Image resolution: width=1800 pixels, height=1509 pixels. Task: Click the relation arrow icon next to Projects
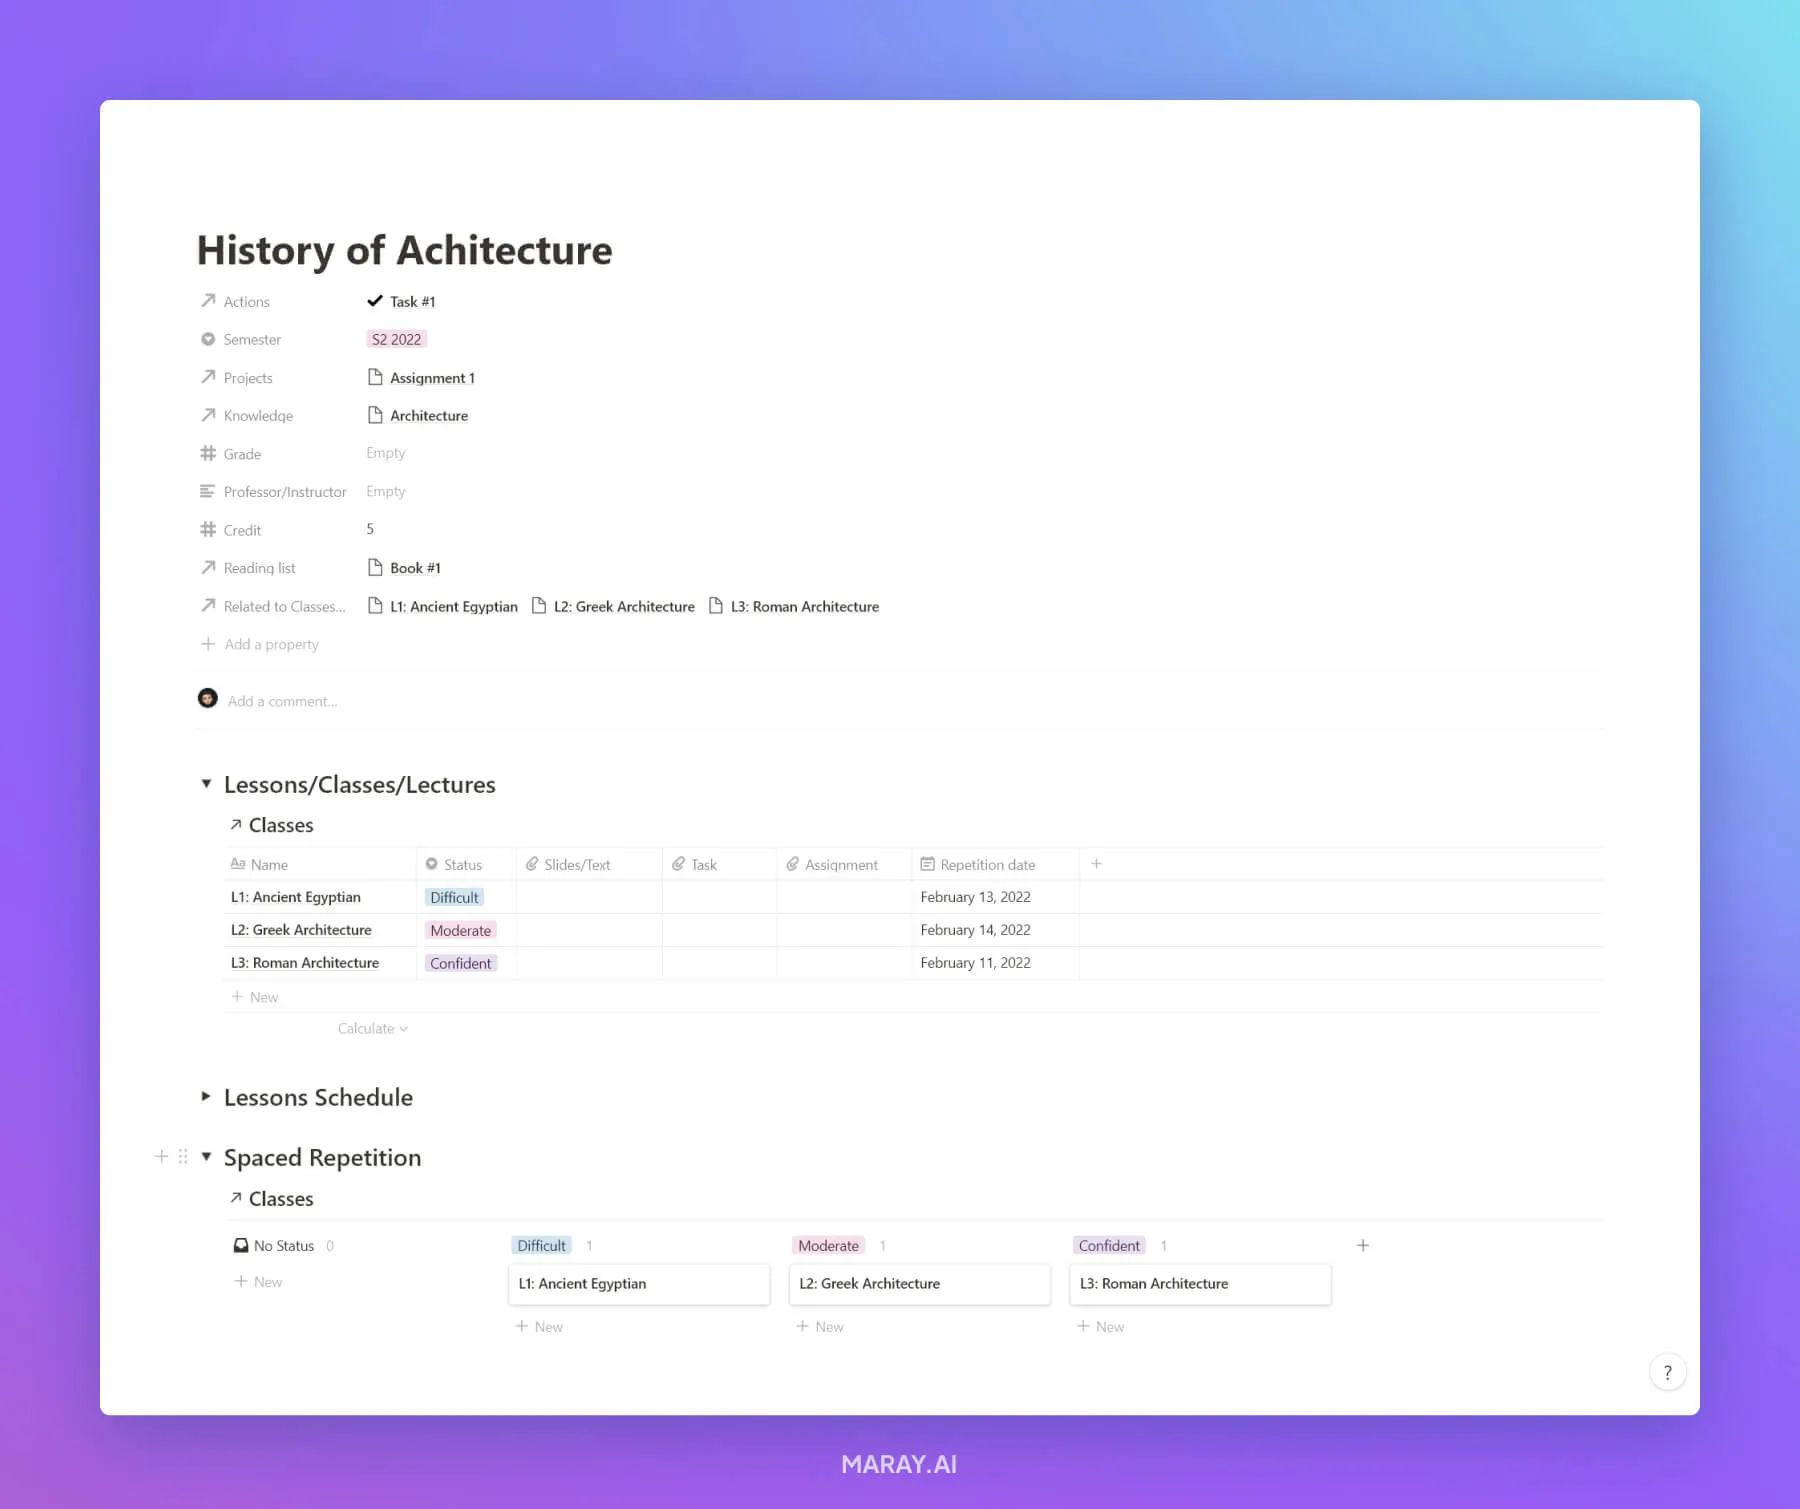click(208, 378)
